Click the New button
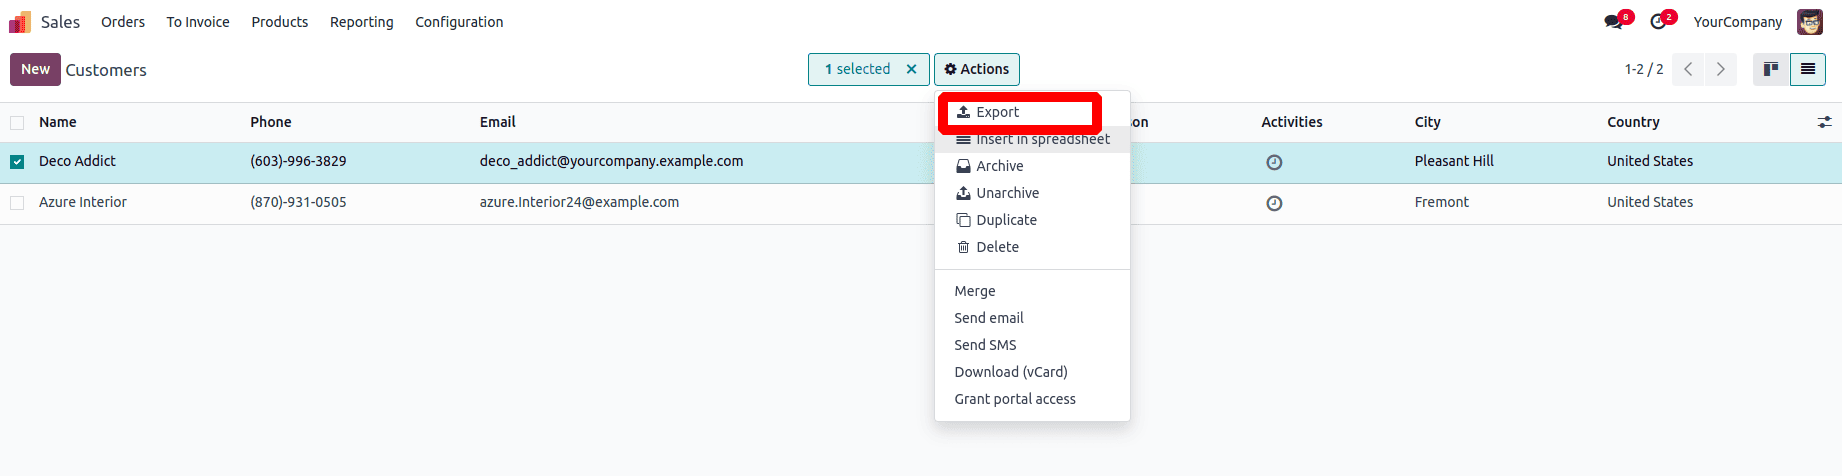 pyautogui.click(x=35, y=69)
